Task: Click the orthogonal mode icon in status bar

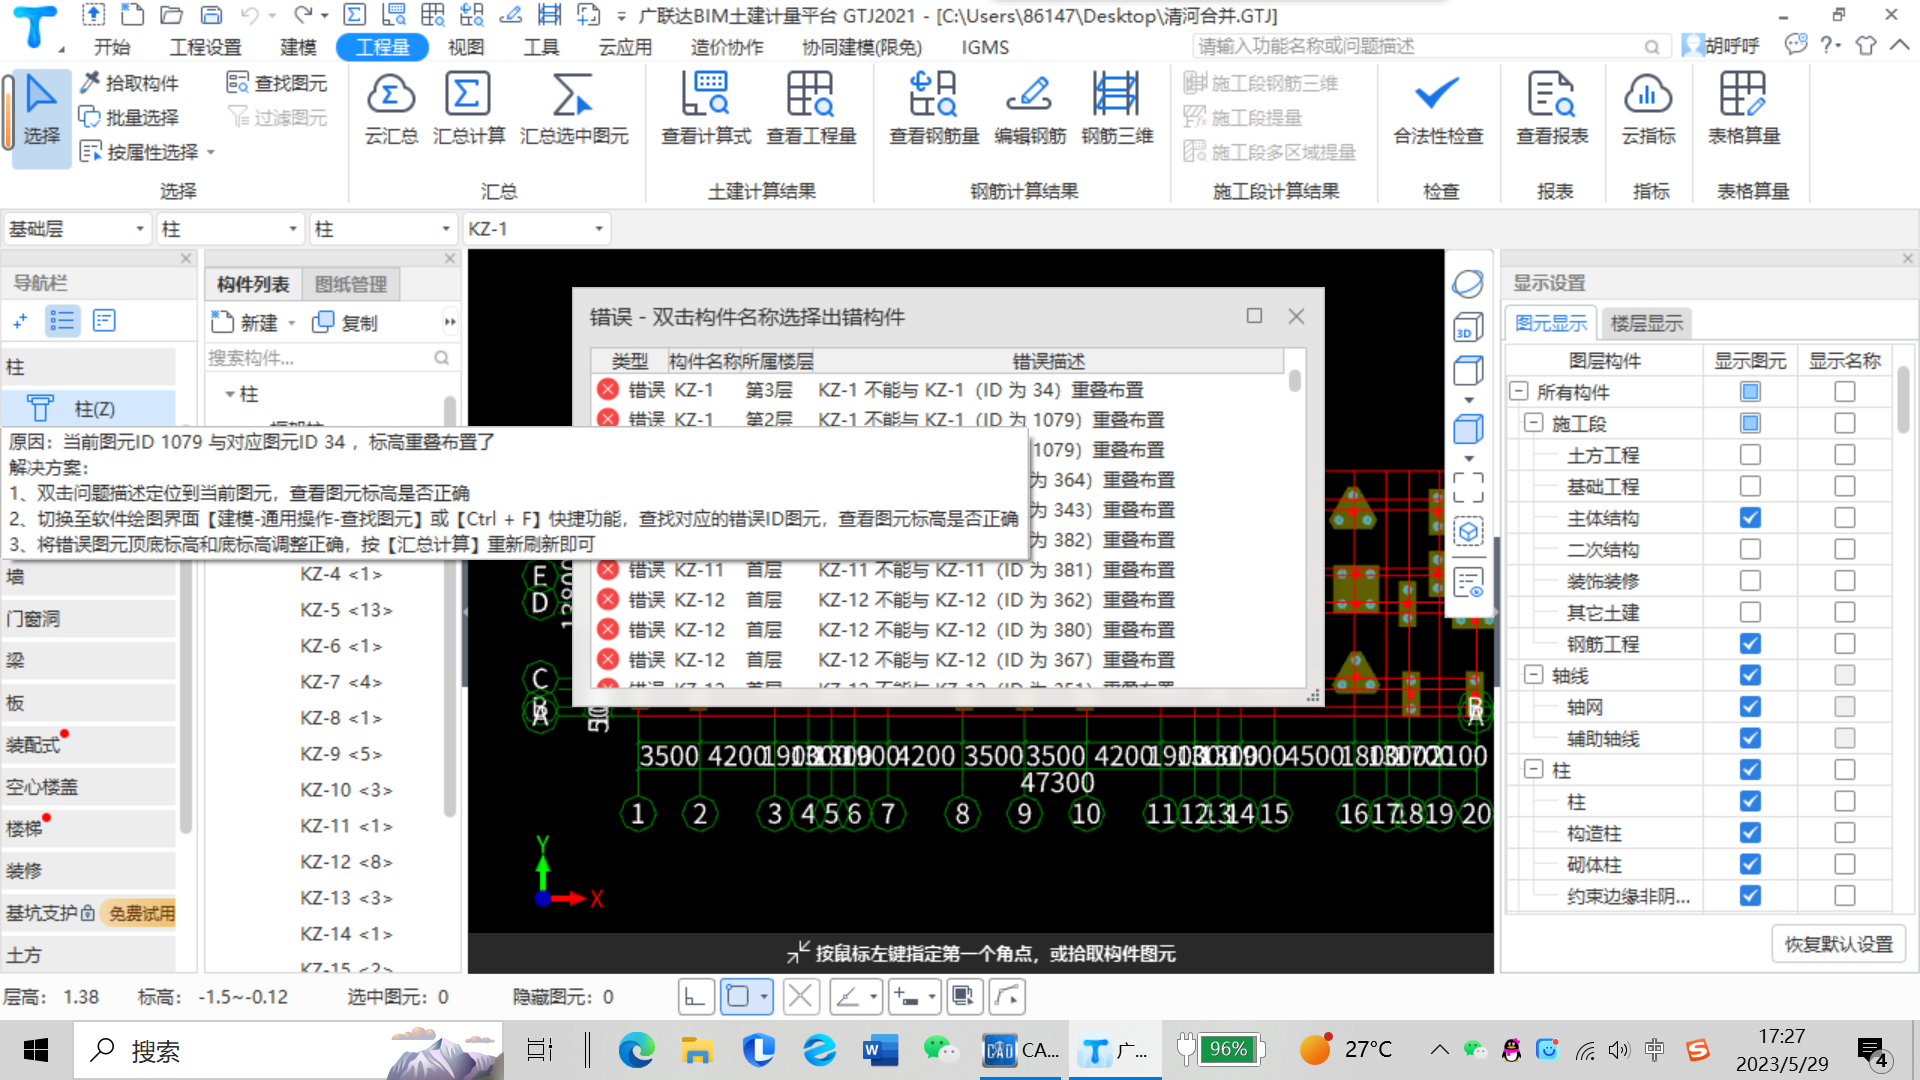Action: (x=696, y=996)
